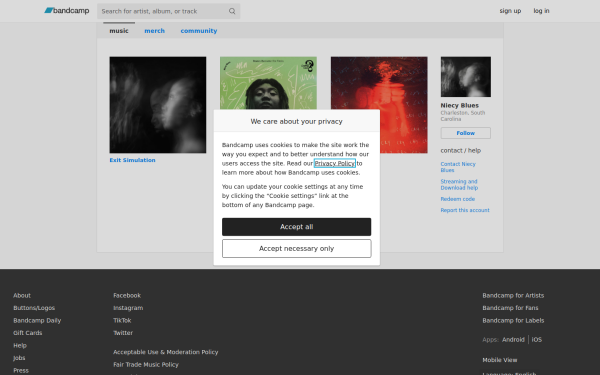Open Streaming and Download help

click(x=459, y=184)
